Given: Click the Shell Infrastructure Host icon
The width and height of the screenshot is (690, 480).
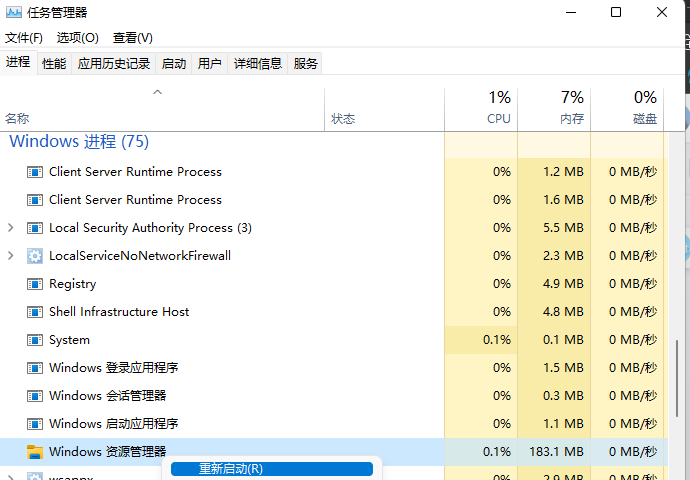Looking at the screenshot, I should click(35, 312).
